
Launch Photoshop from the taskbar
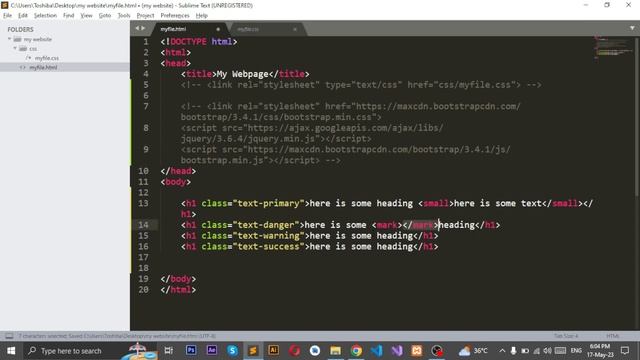(191, 351)
